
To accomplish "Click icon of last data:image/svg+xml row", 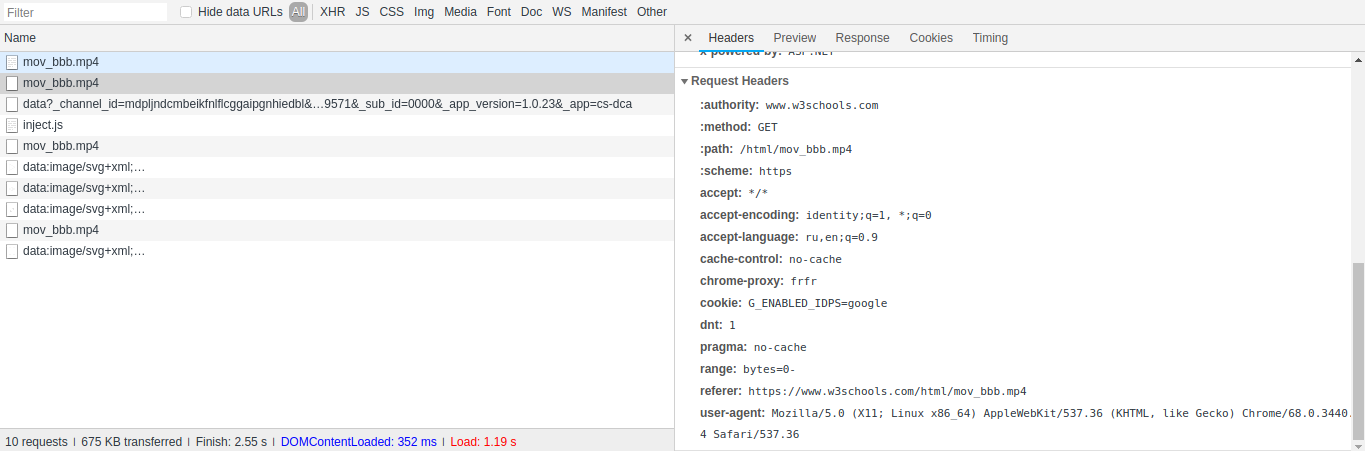I will coord(12,251).
